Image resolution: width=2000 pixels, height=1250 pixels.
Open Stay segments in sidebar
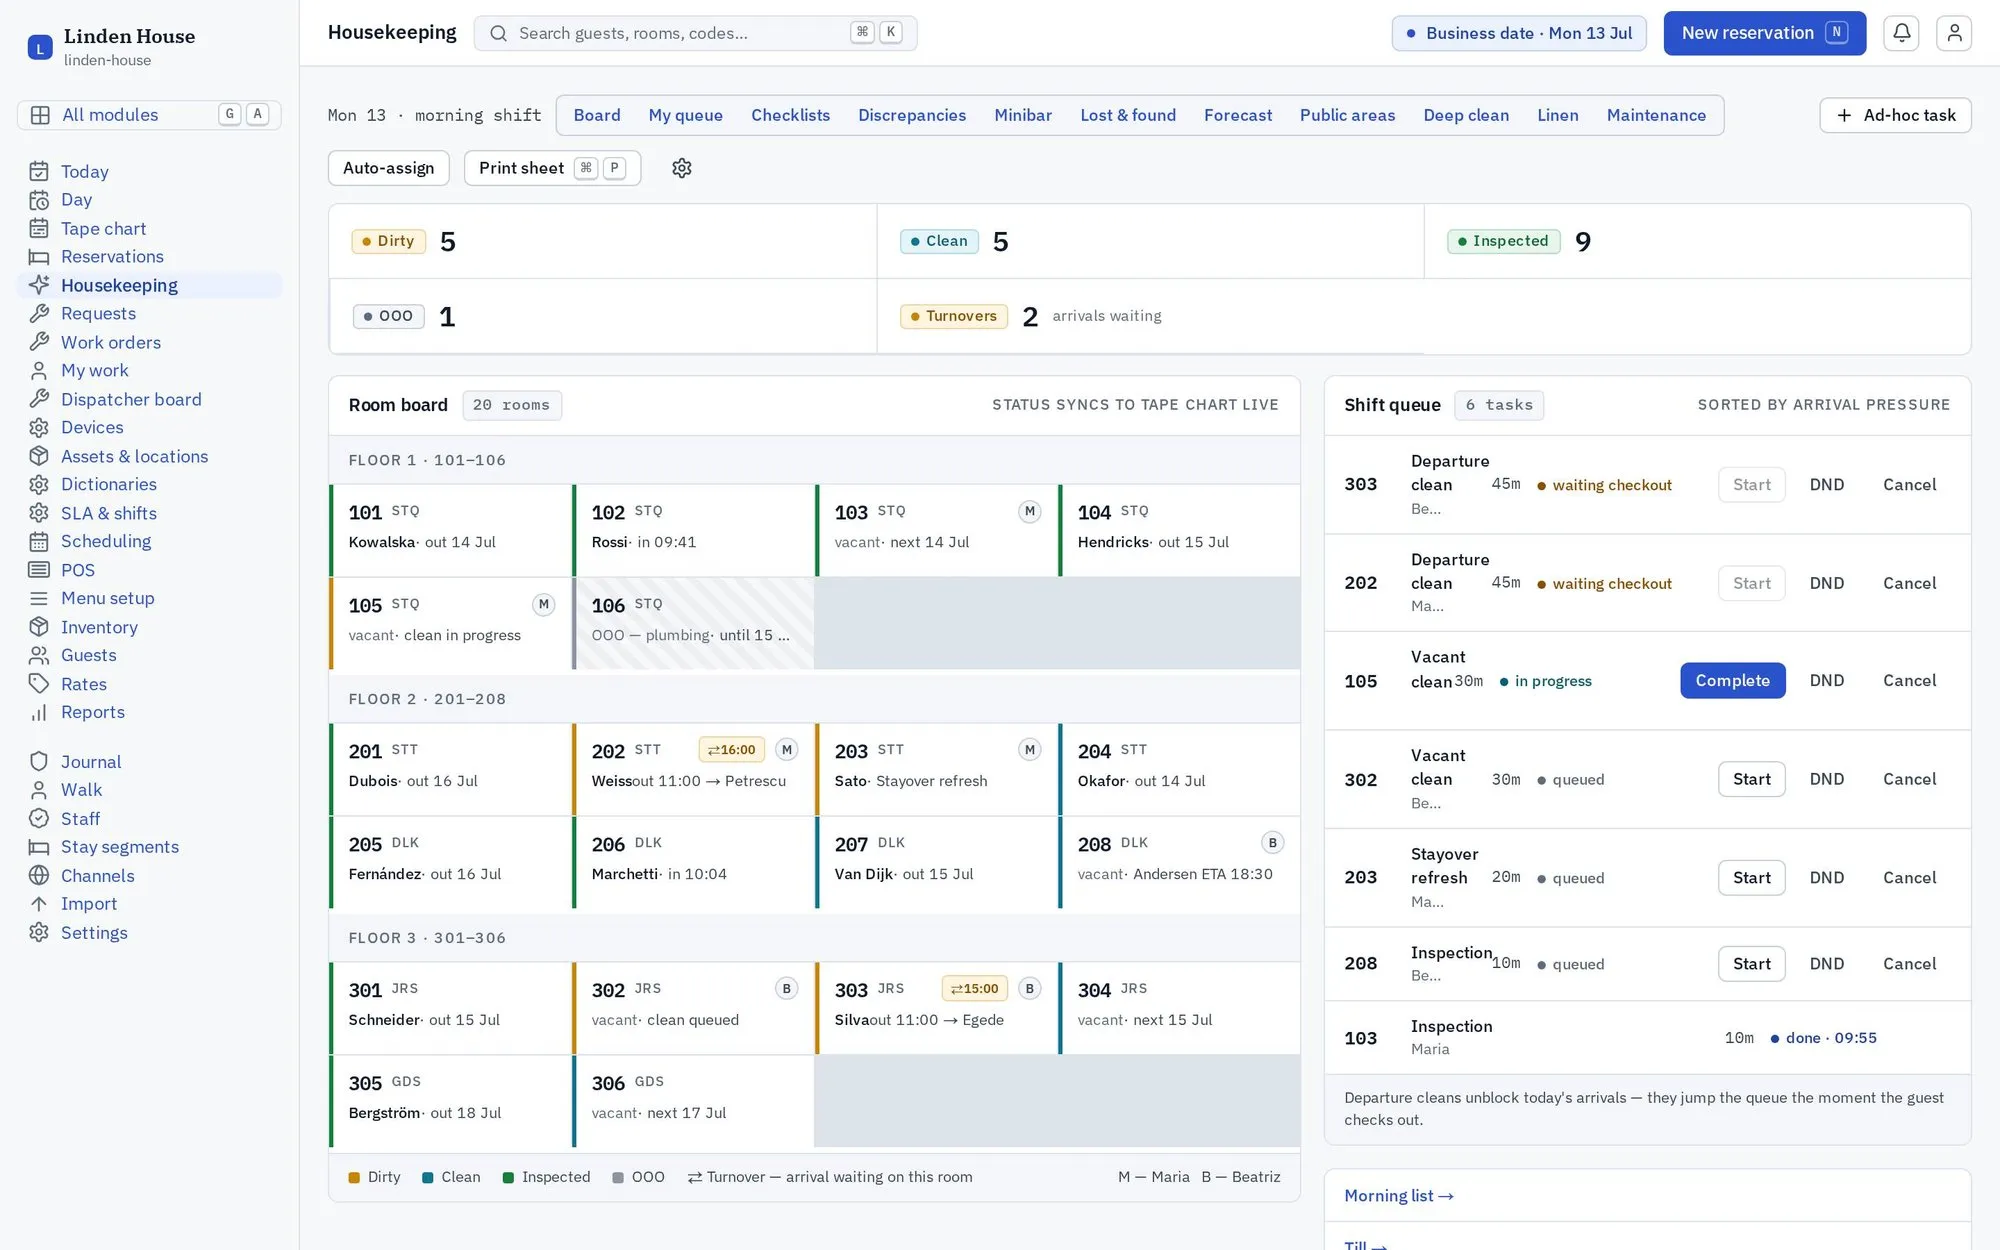[x=120, y=847]
